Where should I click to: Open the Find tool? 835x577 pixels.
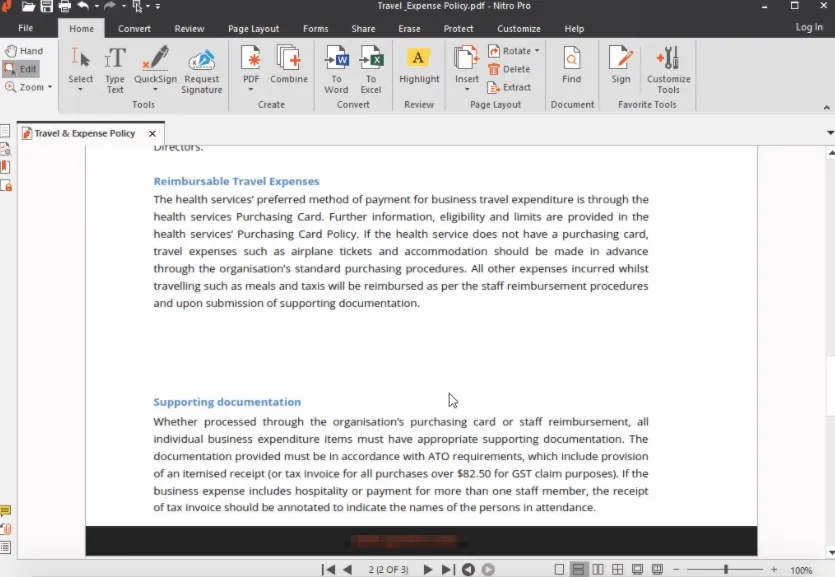(571, 65)
